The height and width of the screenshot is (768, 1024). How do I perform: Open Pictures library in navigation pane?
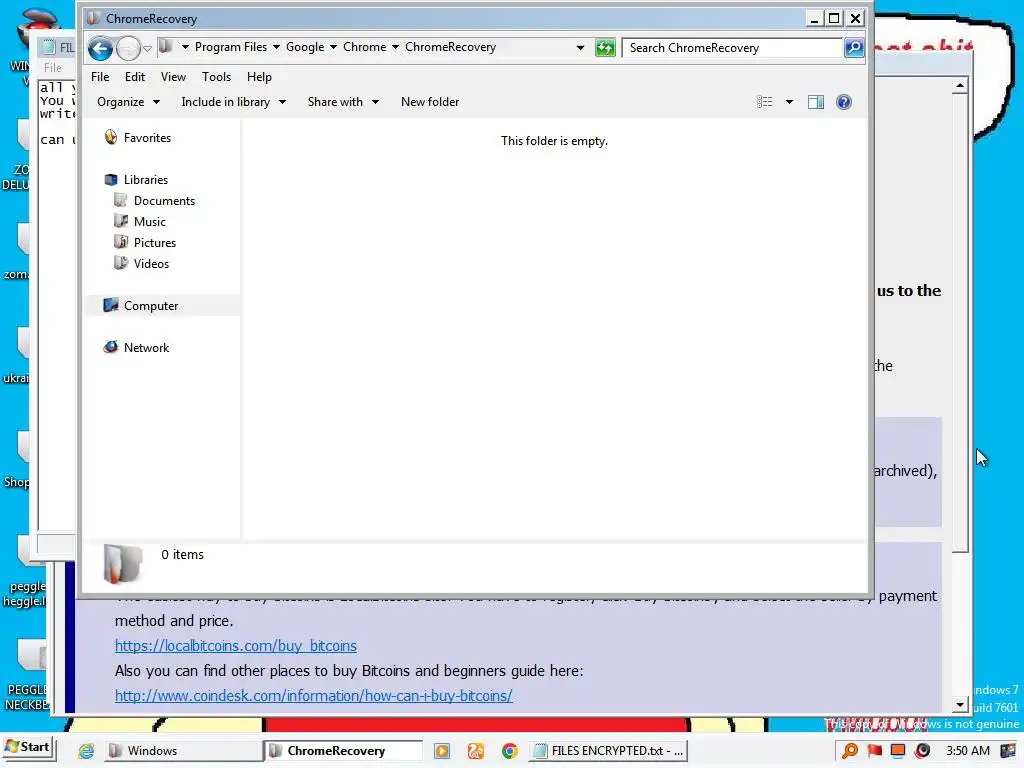click(x=155, y=242)
